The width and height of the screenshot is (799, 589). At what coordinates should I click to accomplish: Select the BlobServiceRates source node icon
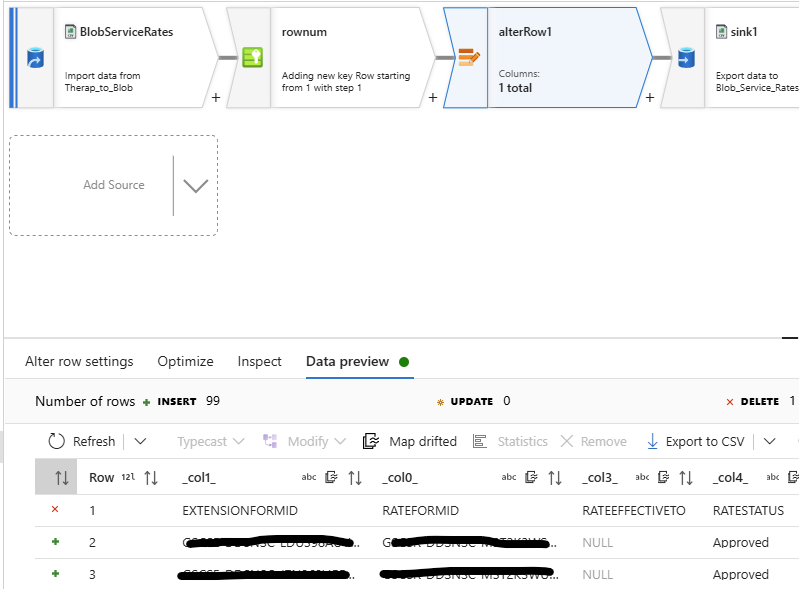(x=35, y=58)
